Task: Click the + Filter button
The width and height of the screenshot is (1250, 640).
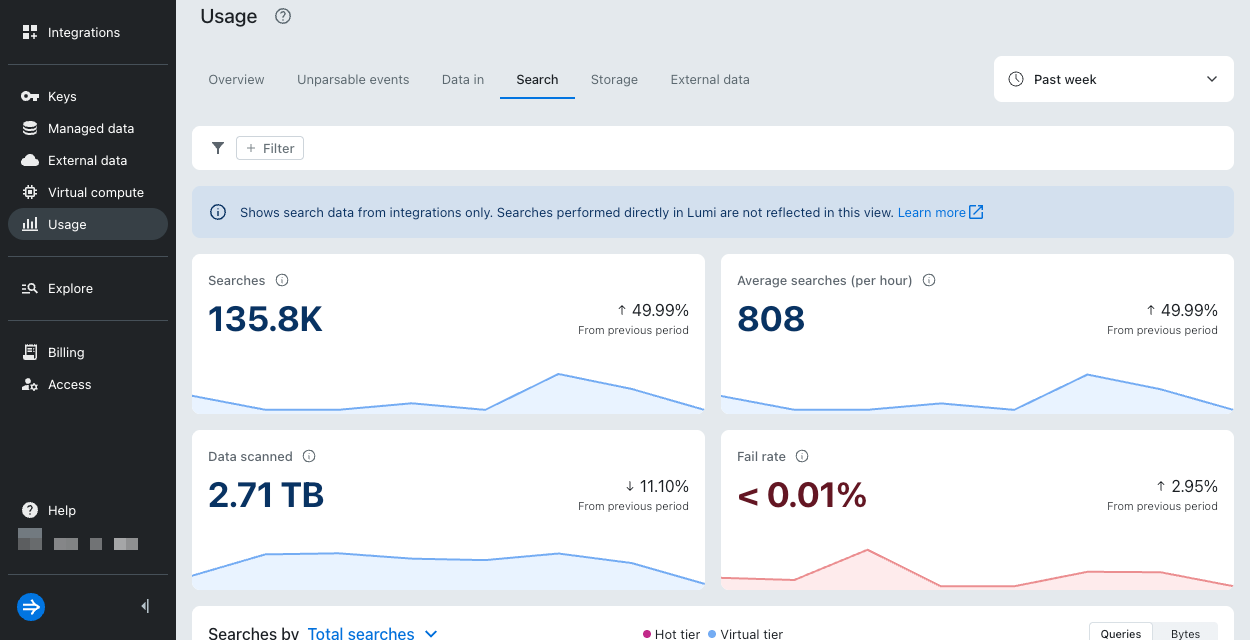Action: 270,148
